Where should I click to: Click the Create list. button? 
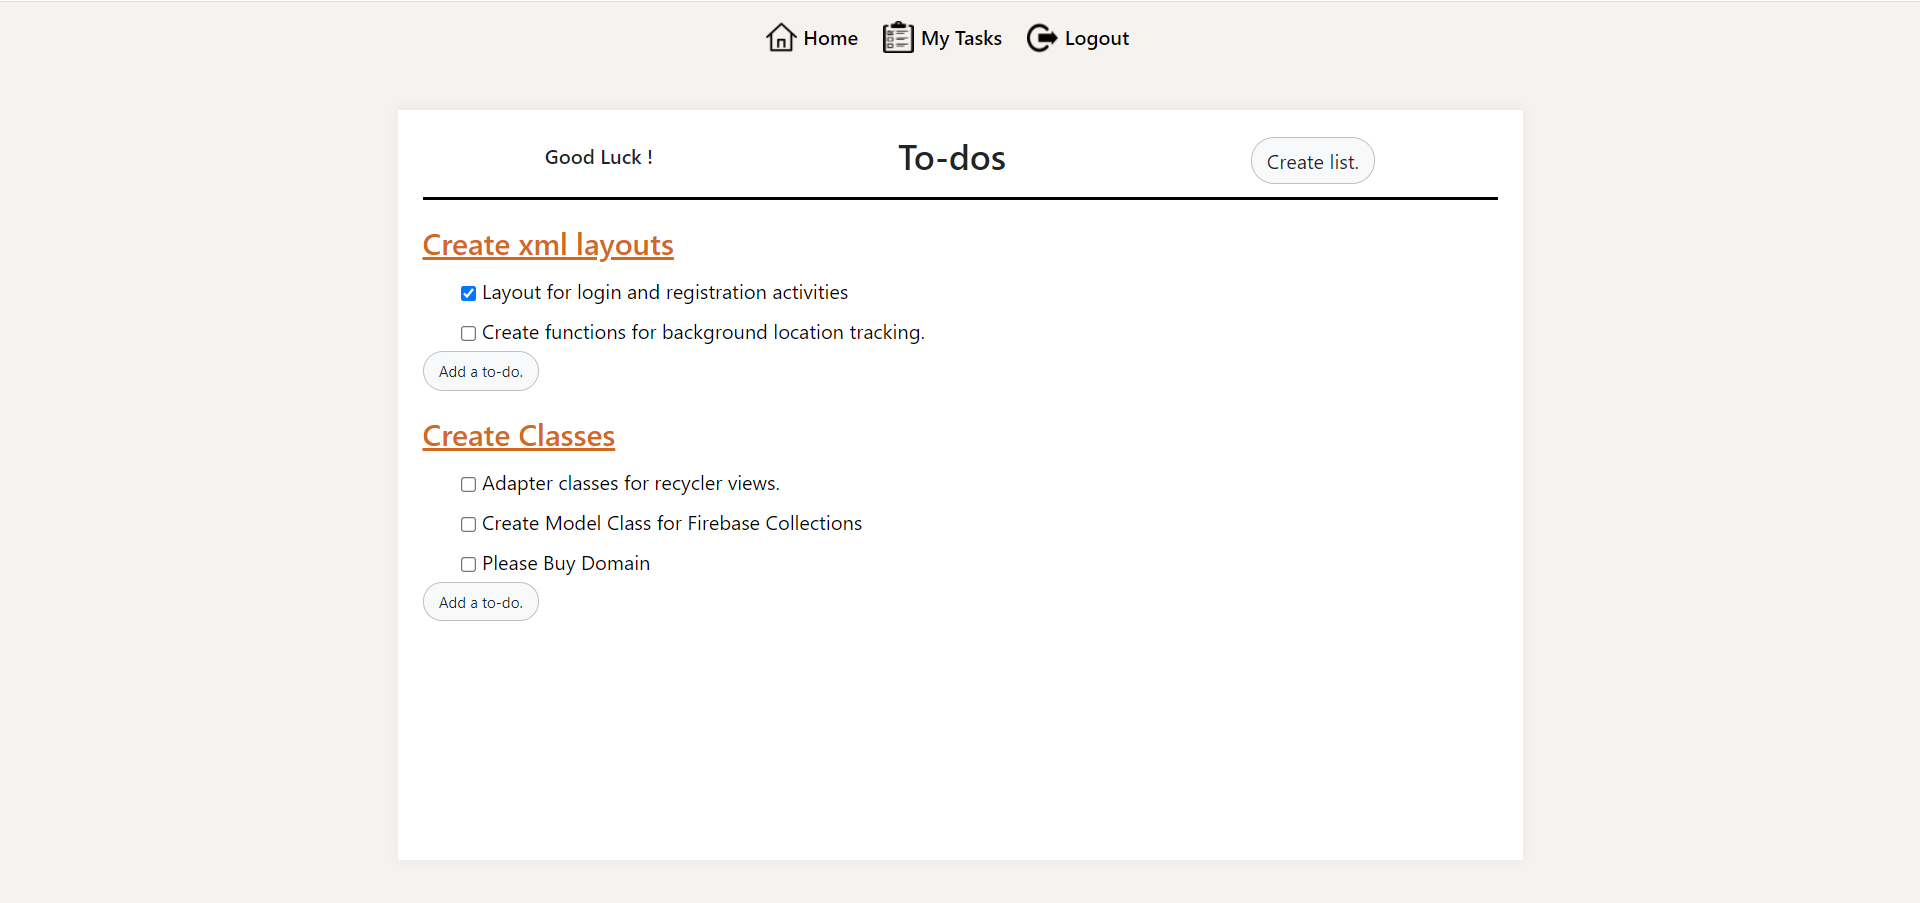pyautogui.click(x=1312, y=161)
